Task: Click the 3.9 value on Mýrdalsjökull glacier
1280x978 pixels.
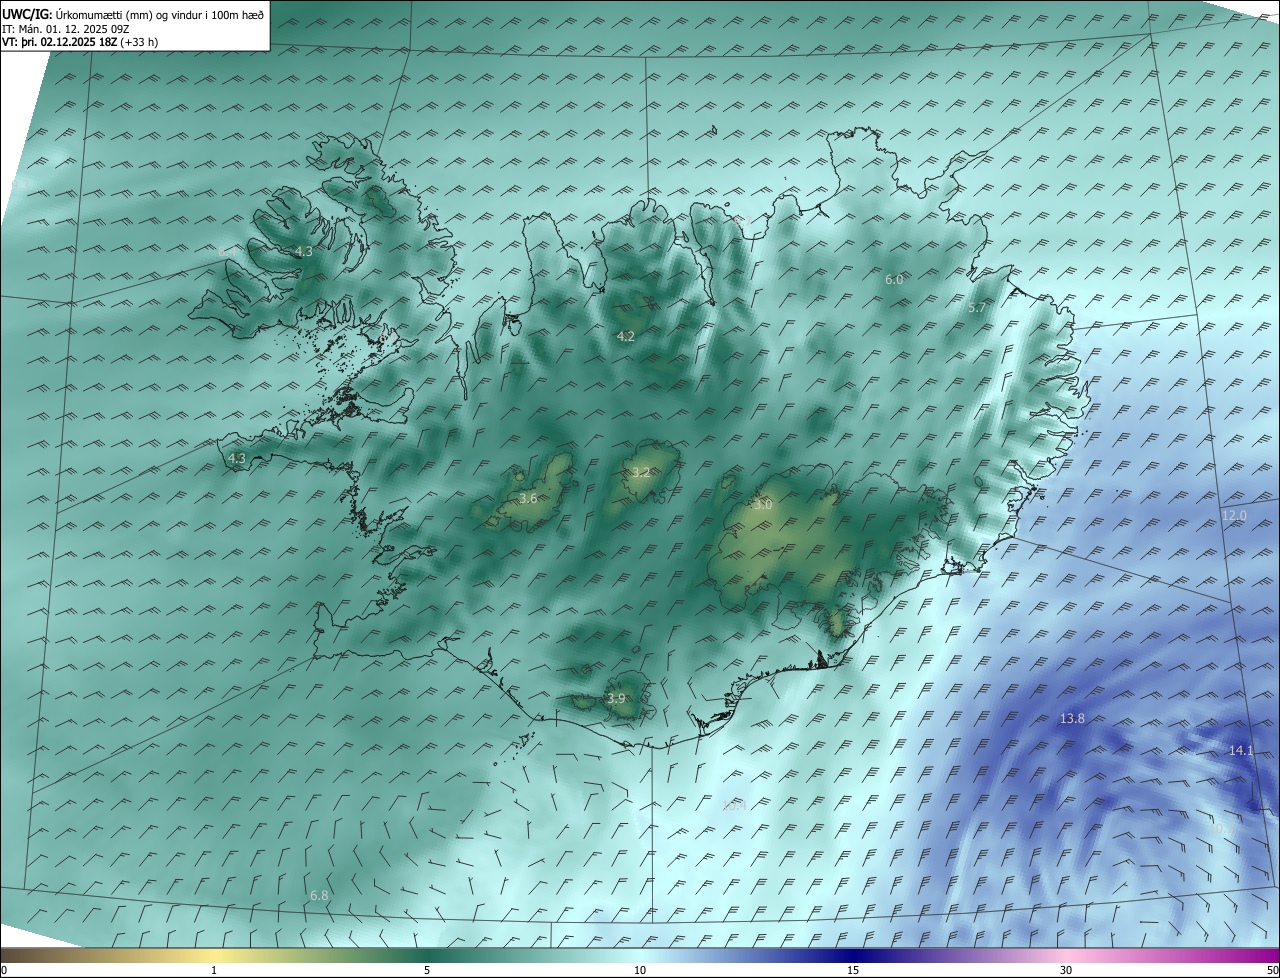Action: pos(616,698)
